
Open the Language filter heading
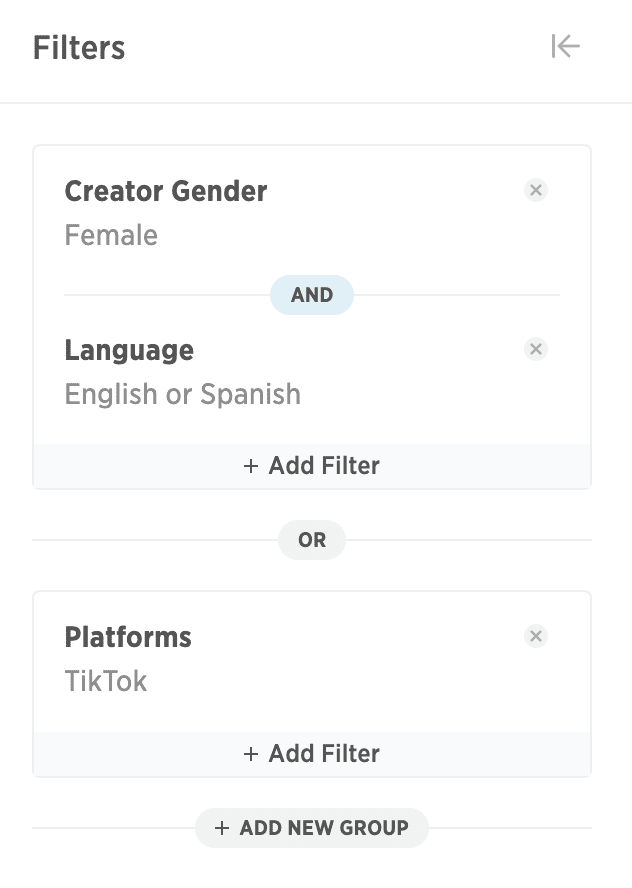pos(129,351)
